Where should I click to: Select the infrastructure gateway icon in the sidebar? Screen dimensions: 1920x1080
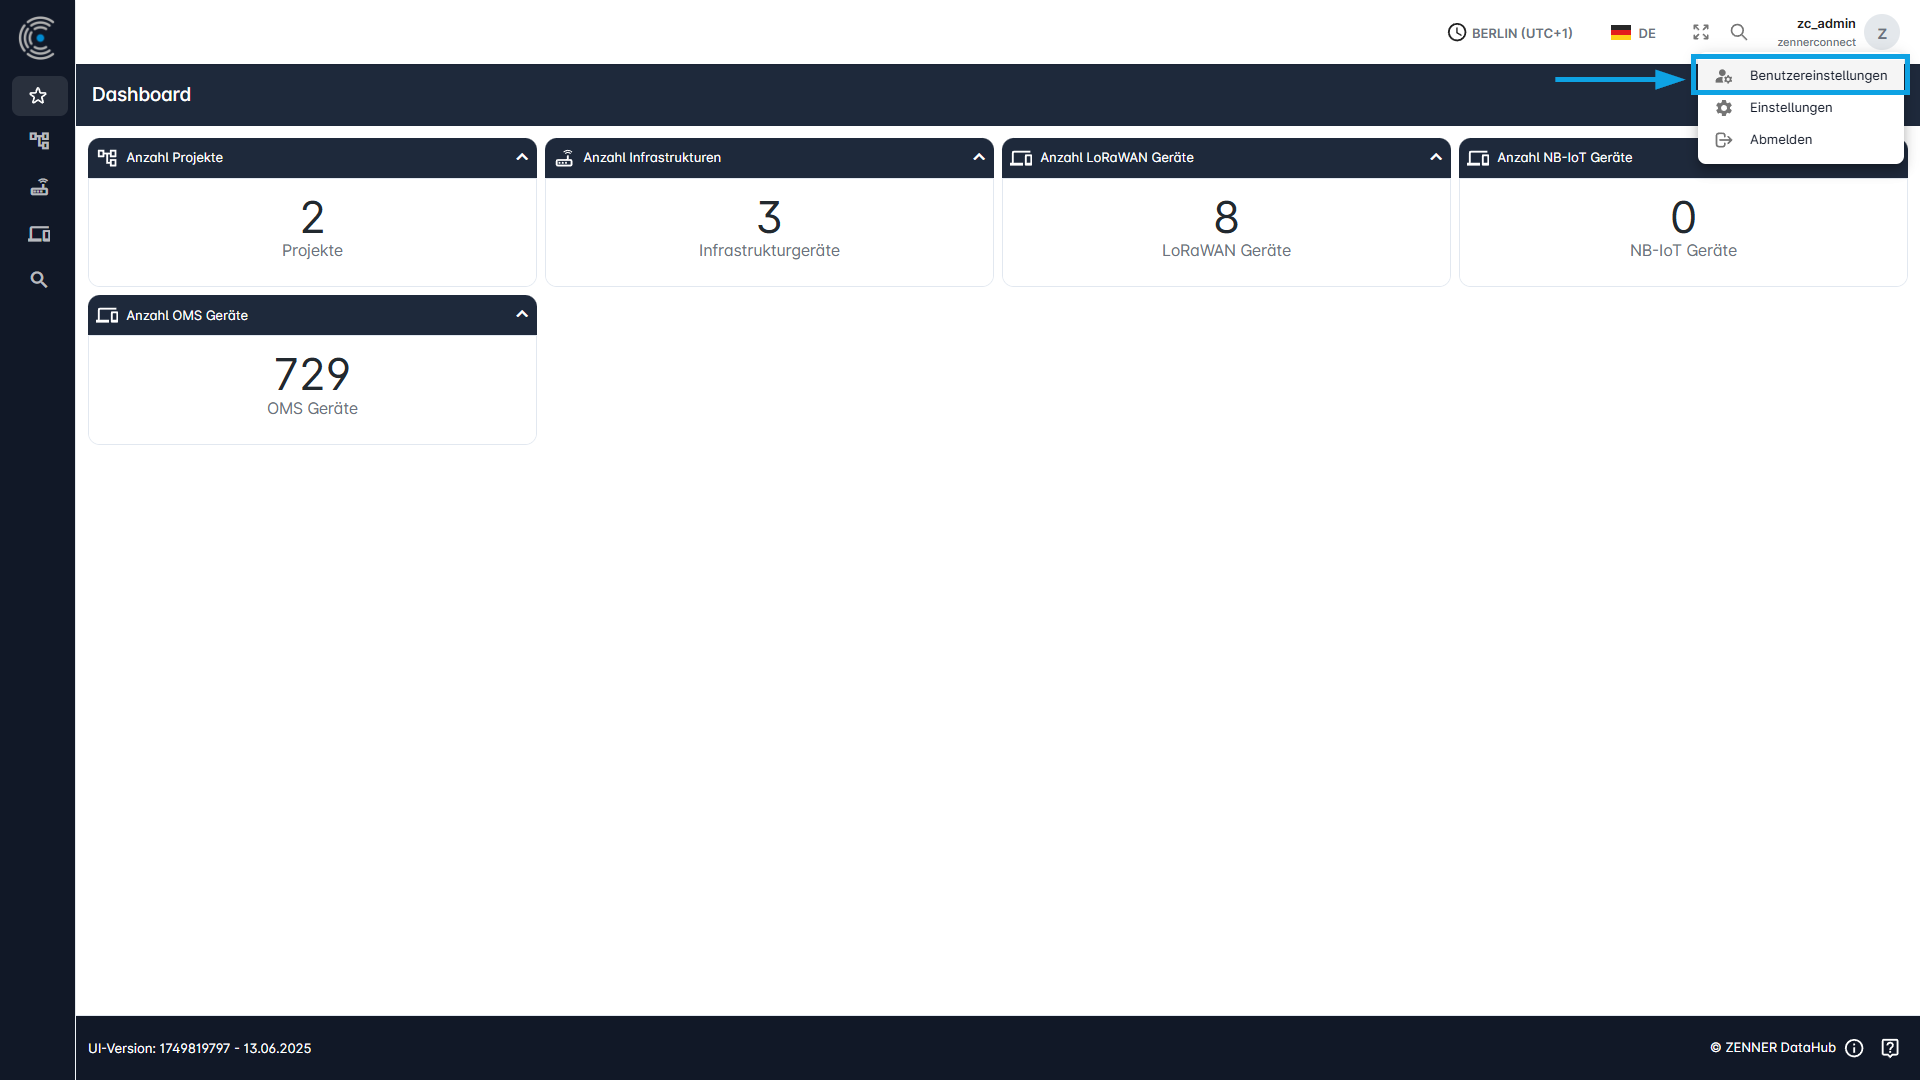click(38, 187)
